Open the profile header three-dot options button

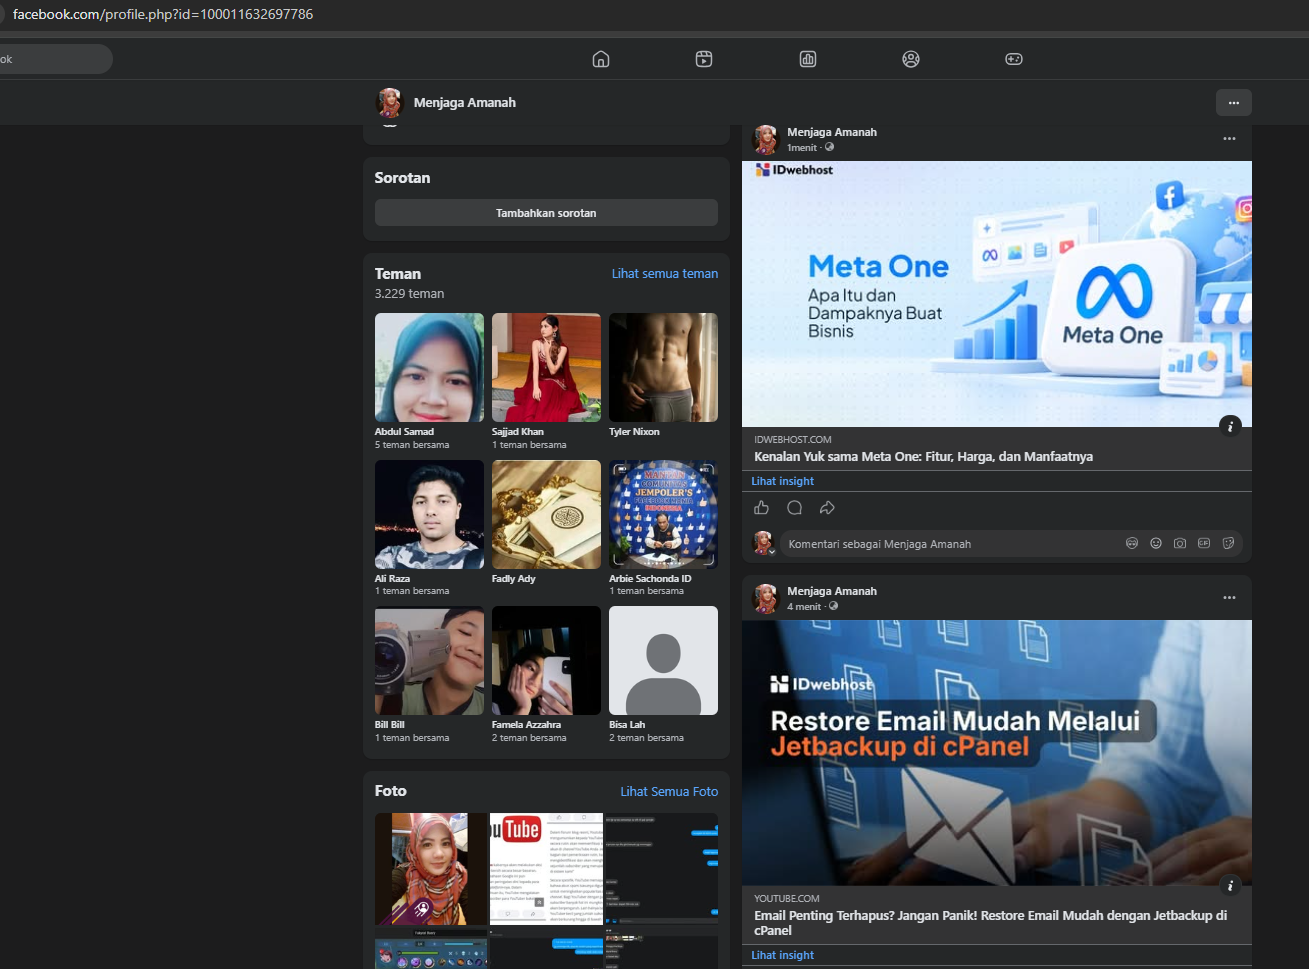[1234, 102]
